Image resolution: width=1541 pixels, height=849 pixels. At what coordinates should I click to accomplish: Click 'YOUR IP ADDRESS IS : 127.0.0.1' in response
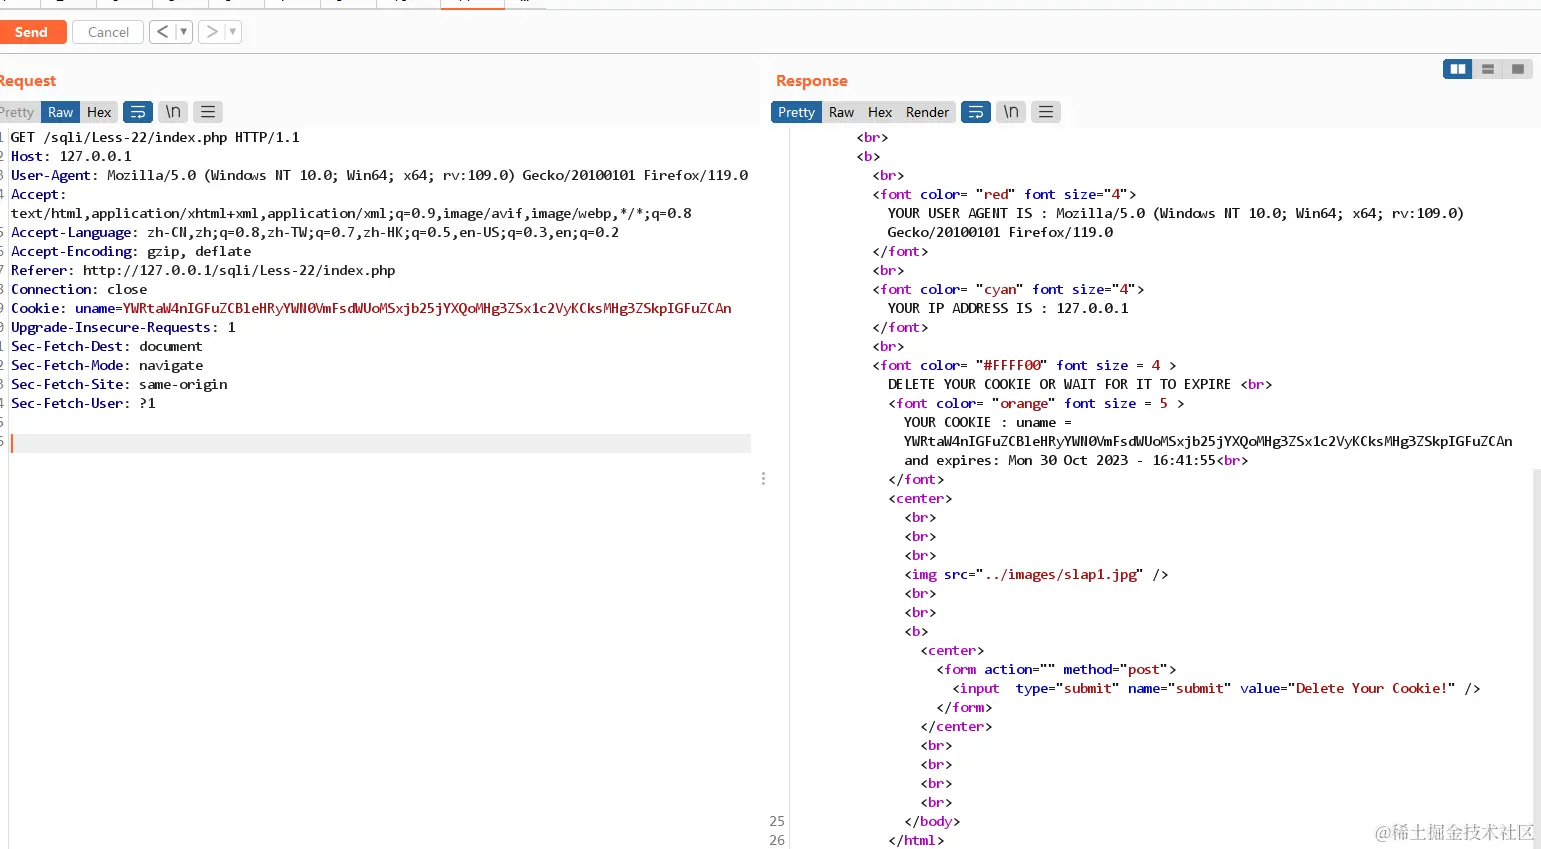tap(1008, 308)
